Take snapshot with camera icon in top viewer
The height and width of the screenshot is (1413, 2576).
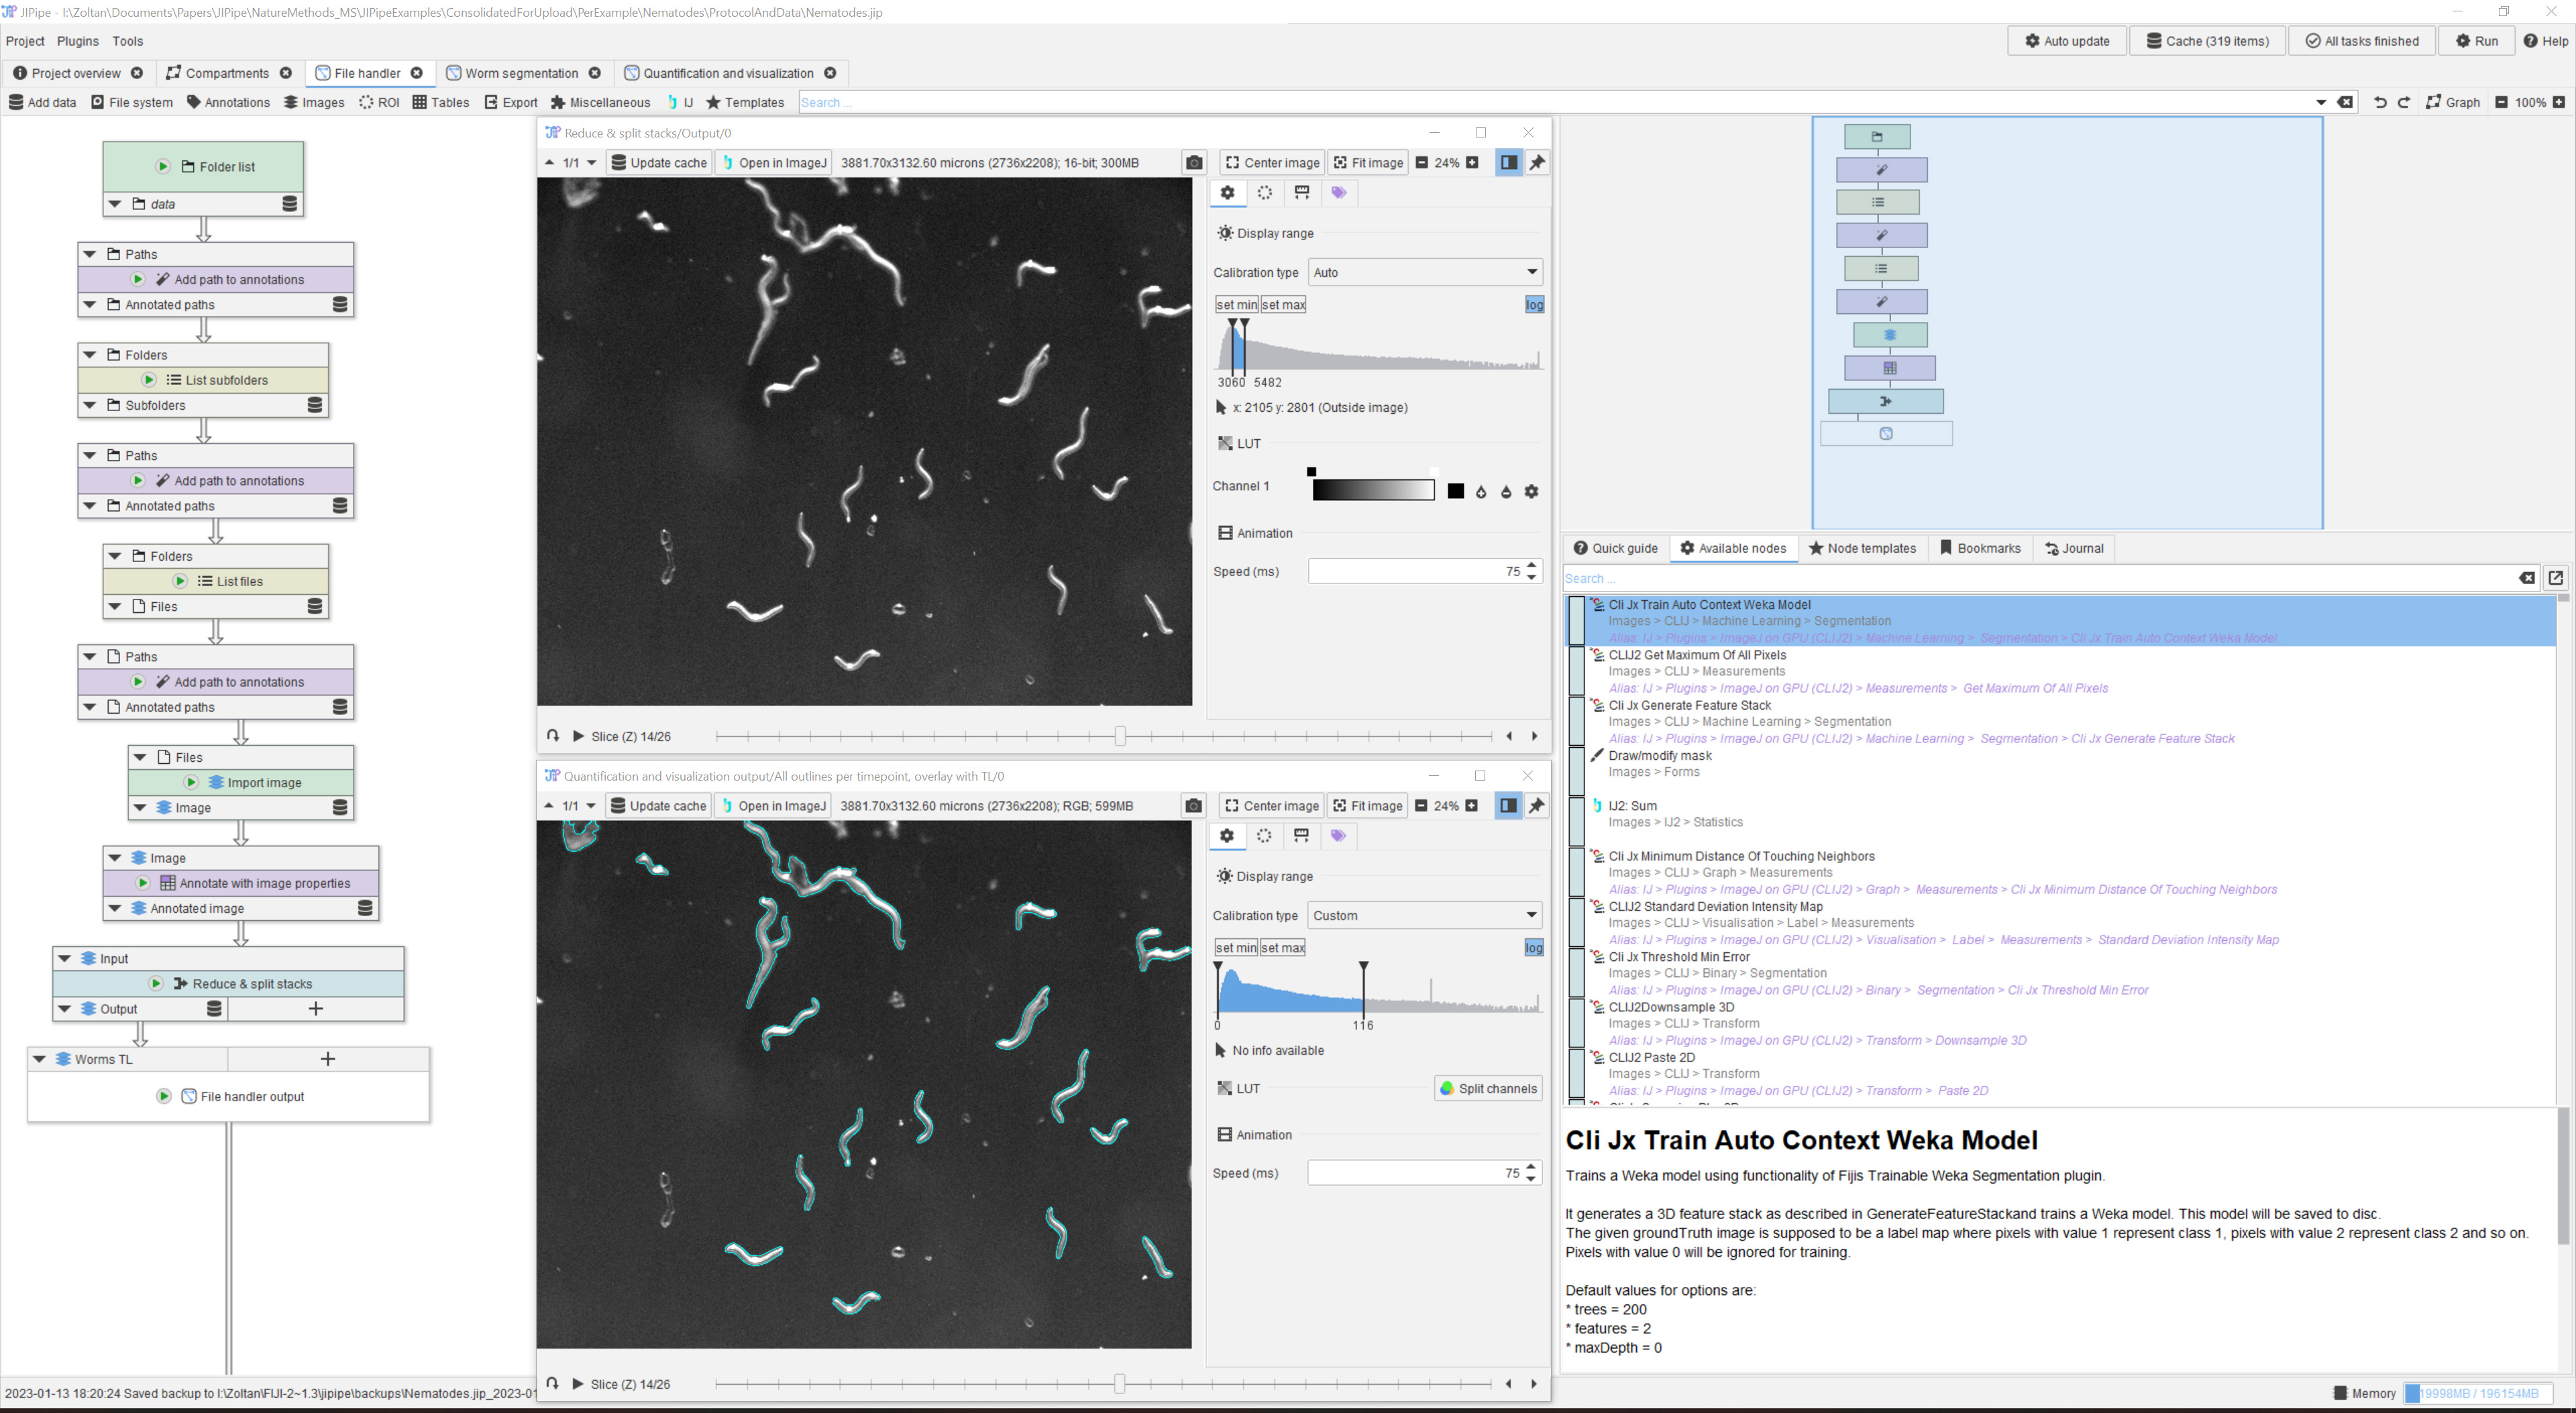pyautogui.click(x=1194, y=163)
